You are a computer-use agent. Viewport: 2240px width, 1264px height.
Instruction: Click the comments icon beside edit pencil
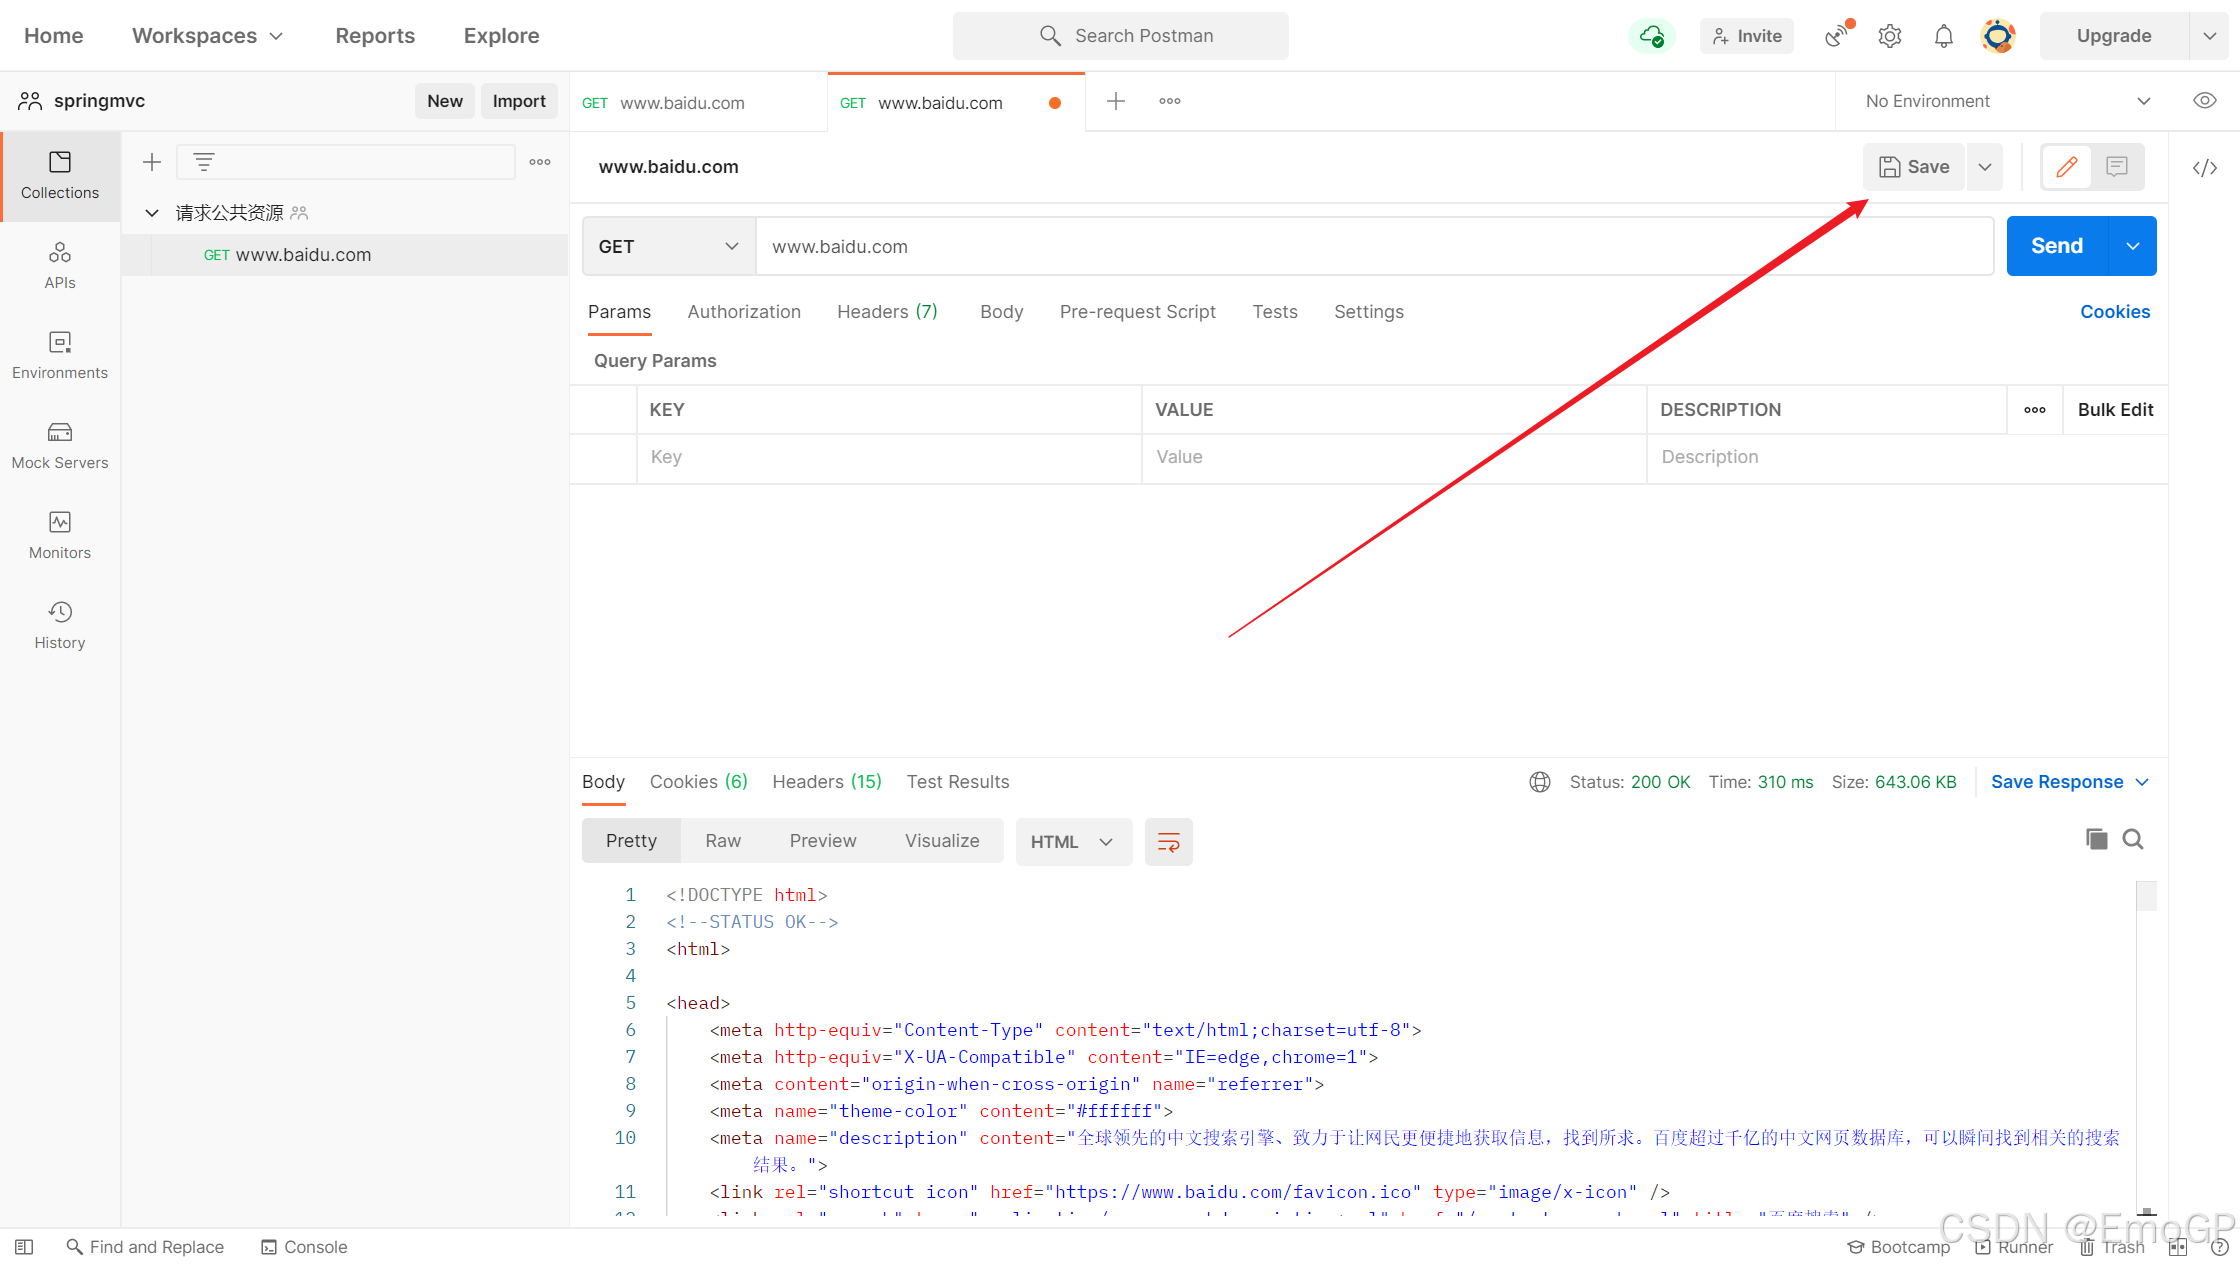click(2116, 167)
